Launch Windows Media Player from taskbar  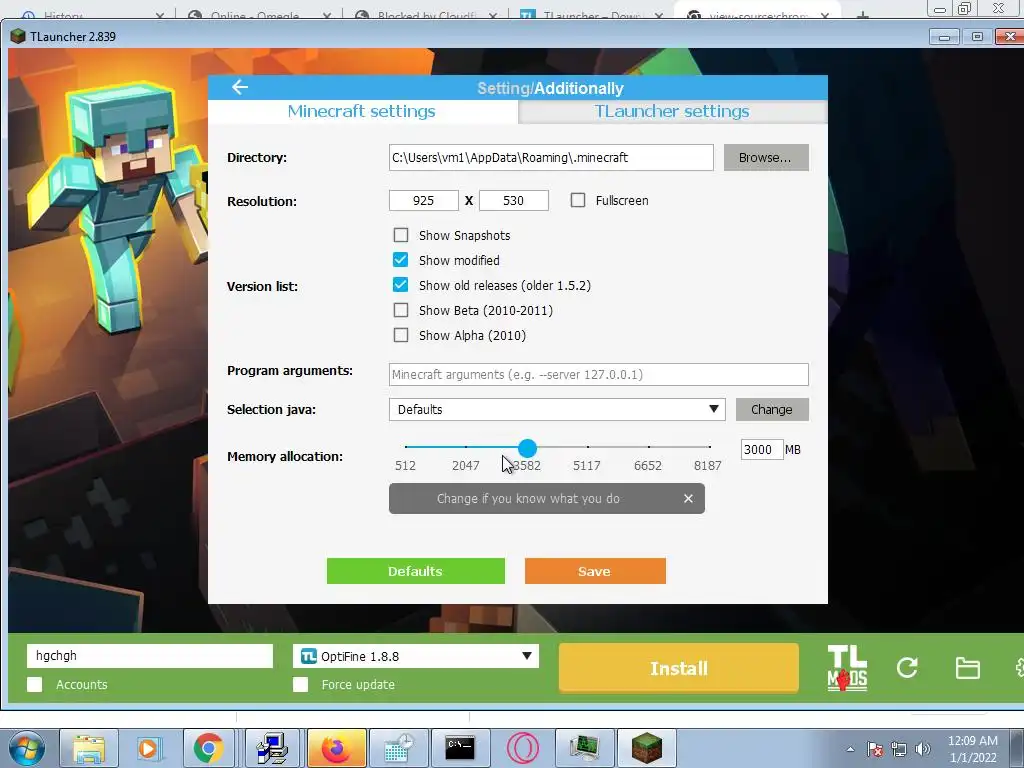[148, 748]
